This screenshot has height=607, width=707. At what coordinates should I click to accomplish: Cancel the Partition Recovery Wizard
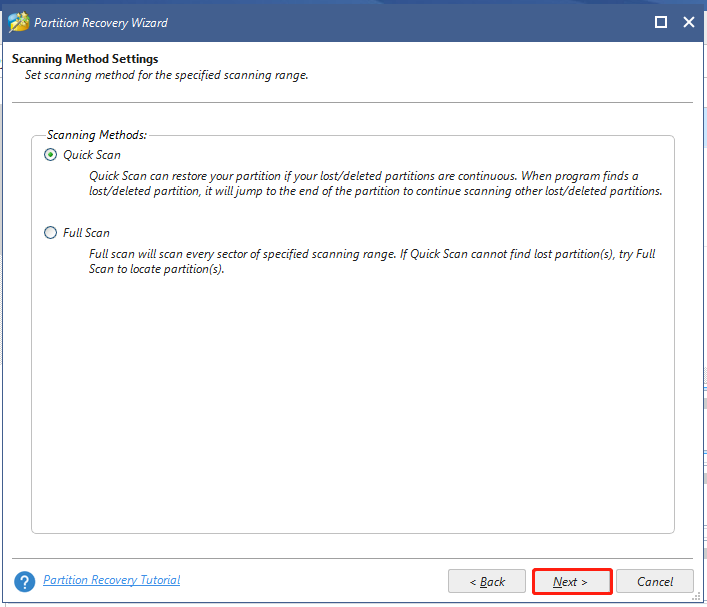[x=655, y=581]
